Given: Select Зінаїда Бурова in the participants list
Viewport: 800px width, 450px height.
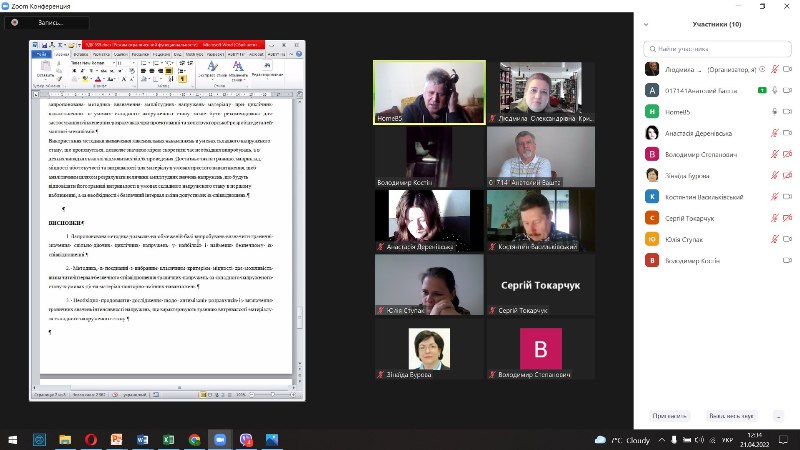Looking at the screenshot, I should 717,176.
